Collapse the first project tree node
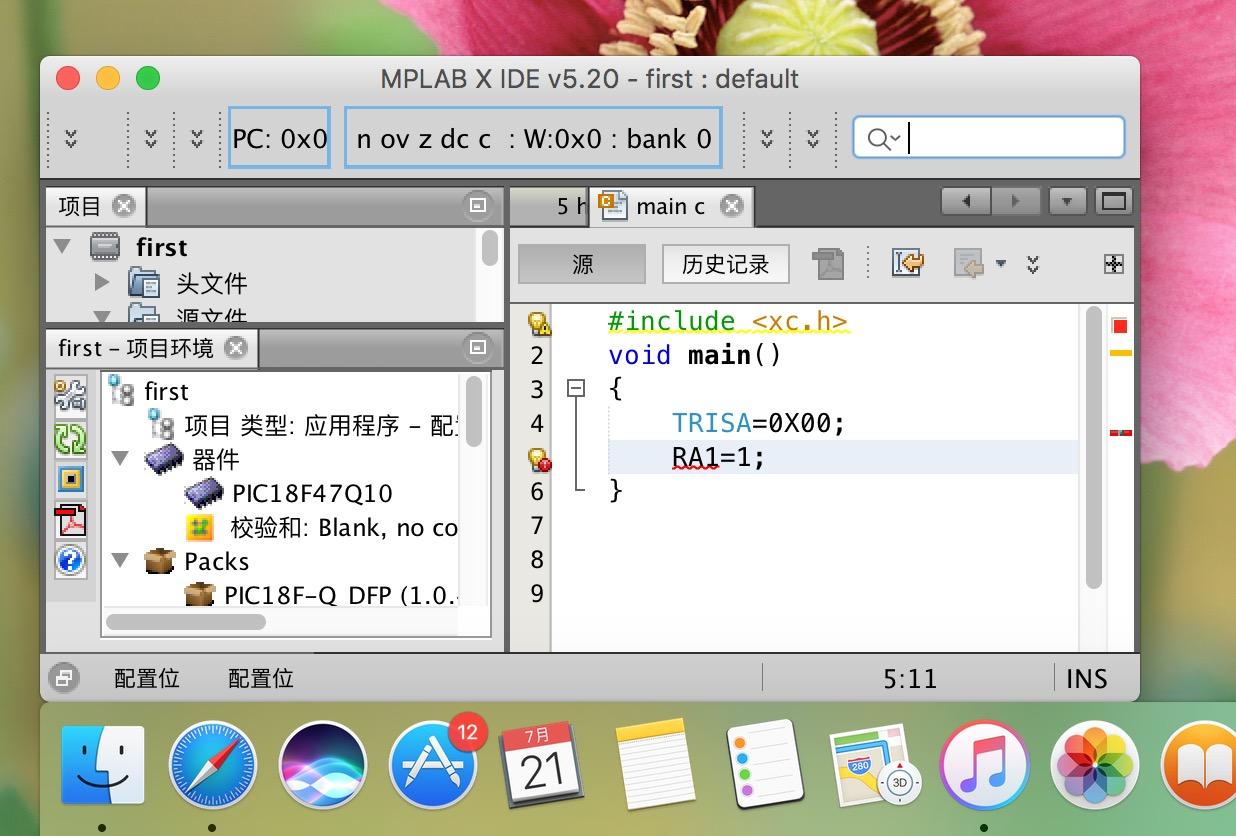 62,246
